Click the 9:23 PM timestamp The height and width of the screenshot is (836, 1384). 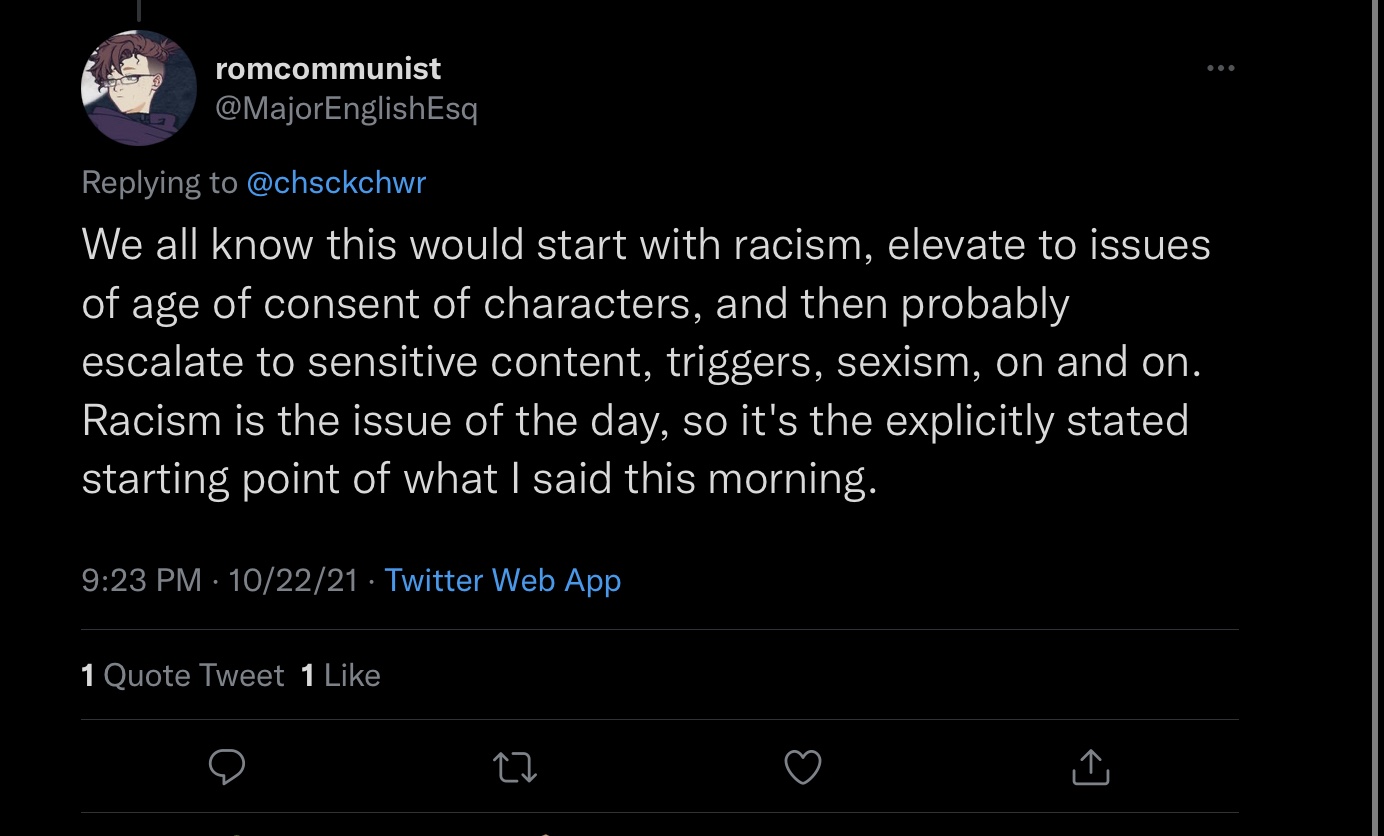[141, 580]
